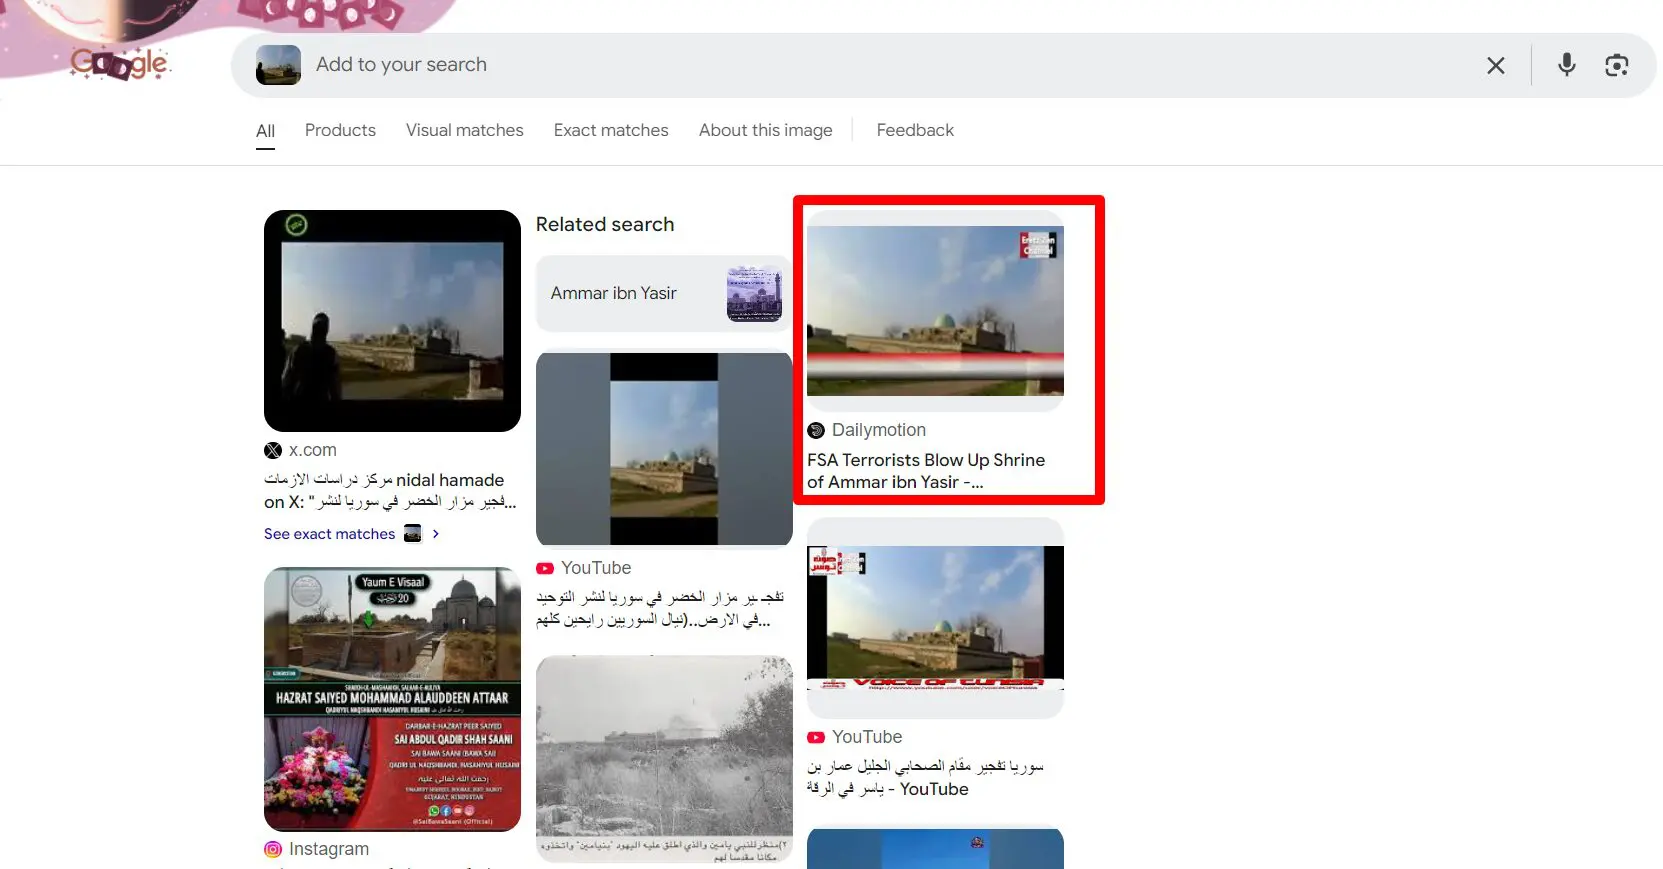This screenshot has height=869, width=1663.
Task: Start voice search with the microphone icon
Action: tap(1566, 65)
